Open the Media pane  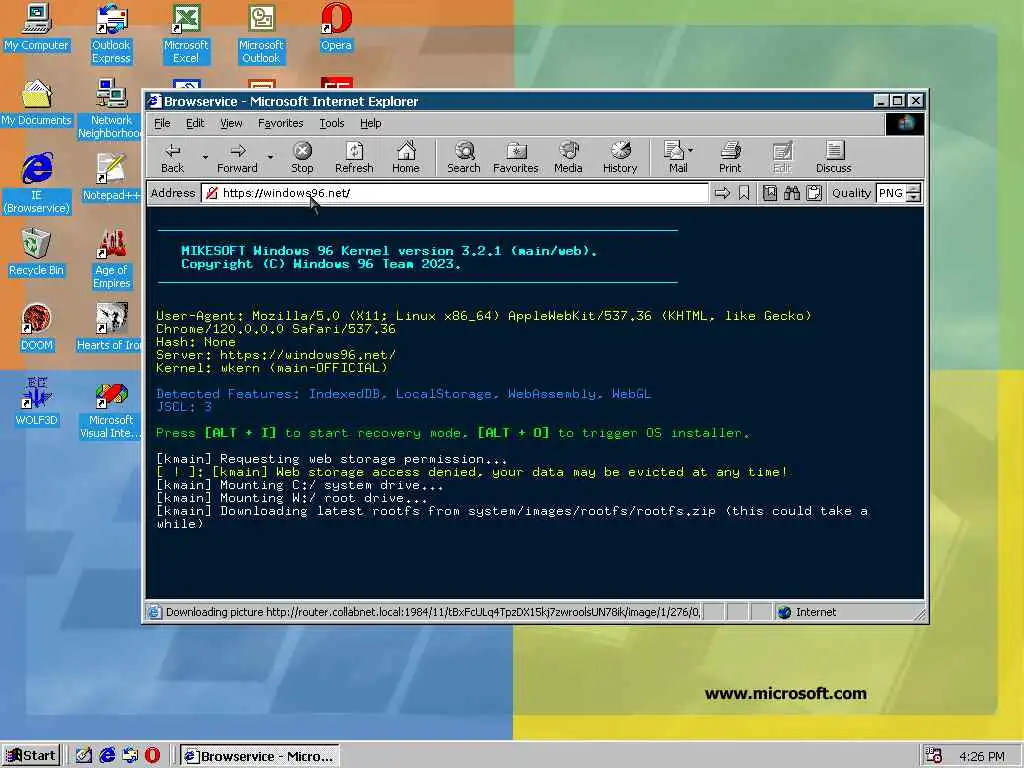point(568,158)
